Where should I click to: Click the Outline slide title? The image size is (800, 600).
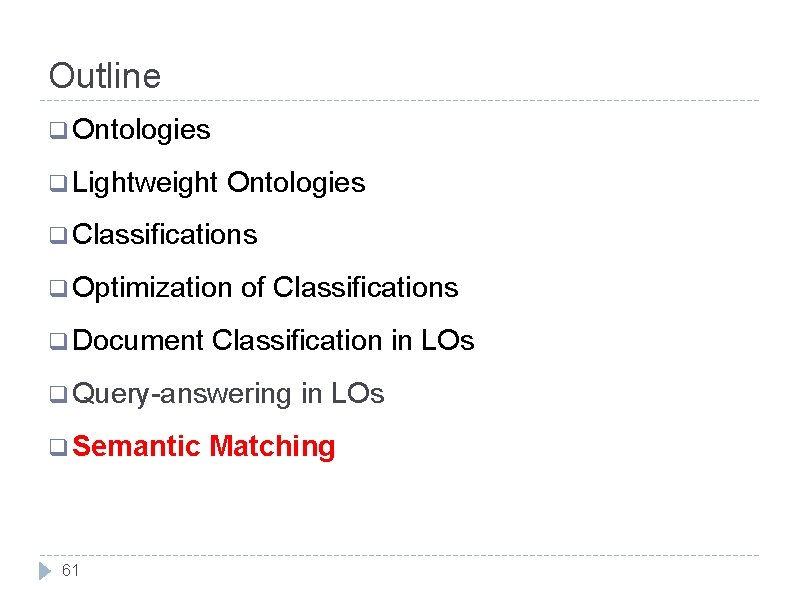(104, 76)
